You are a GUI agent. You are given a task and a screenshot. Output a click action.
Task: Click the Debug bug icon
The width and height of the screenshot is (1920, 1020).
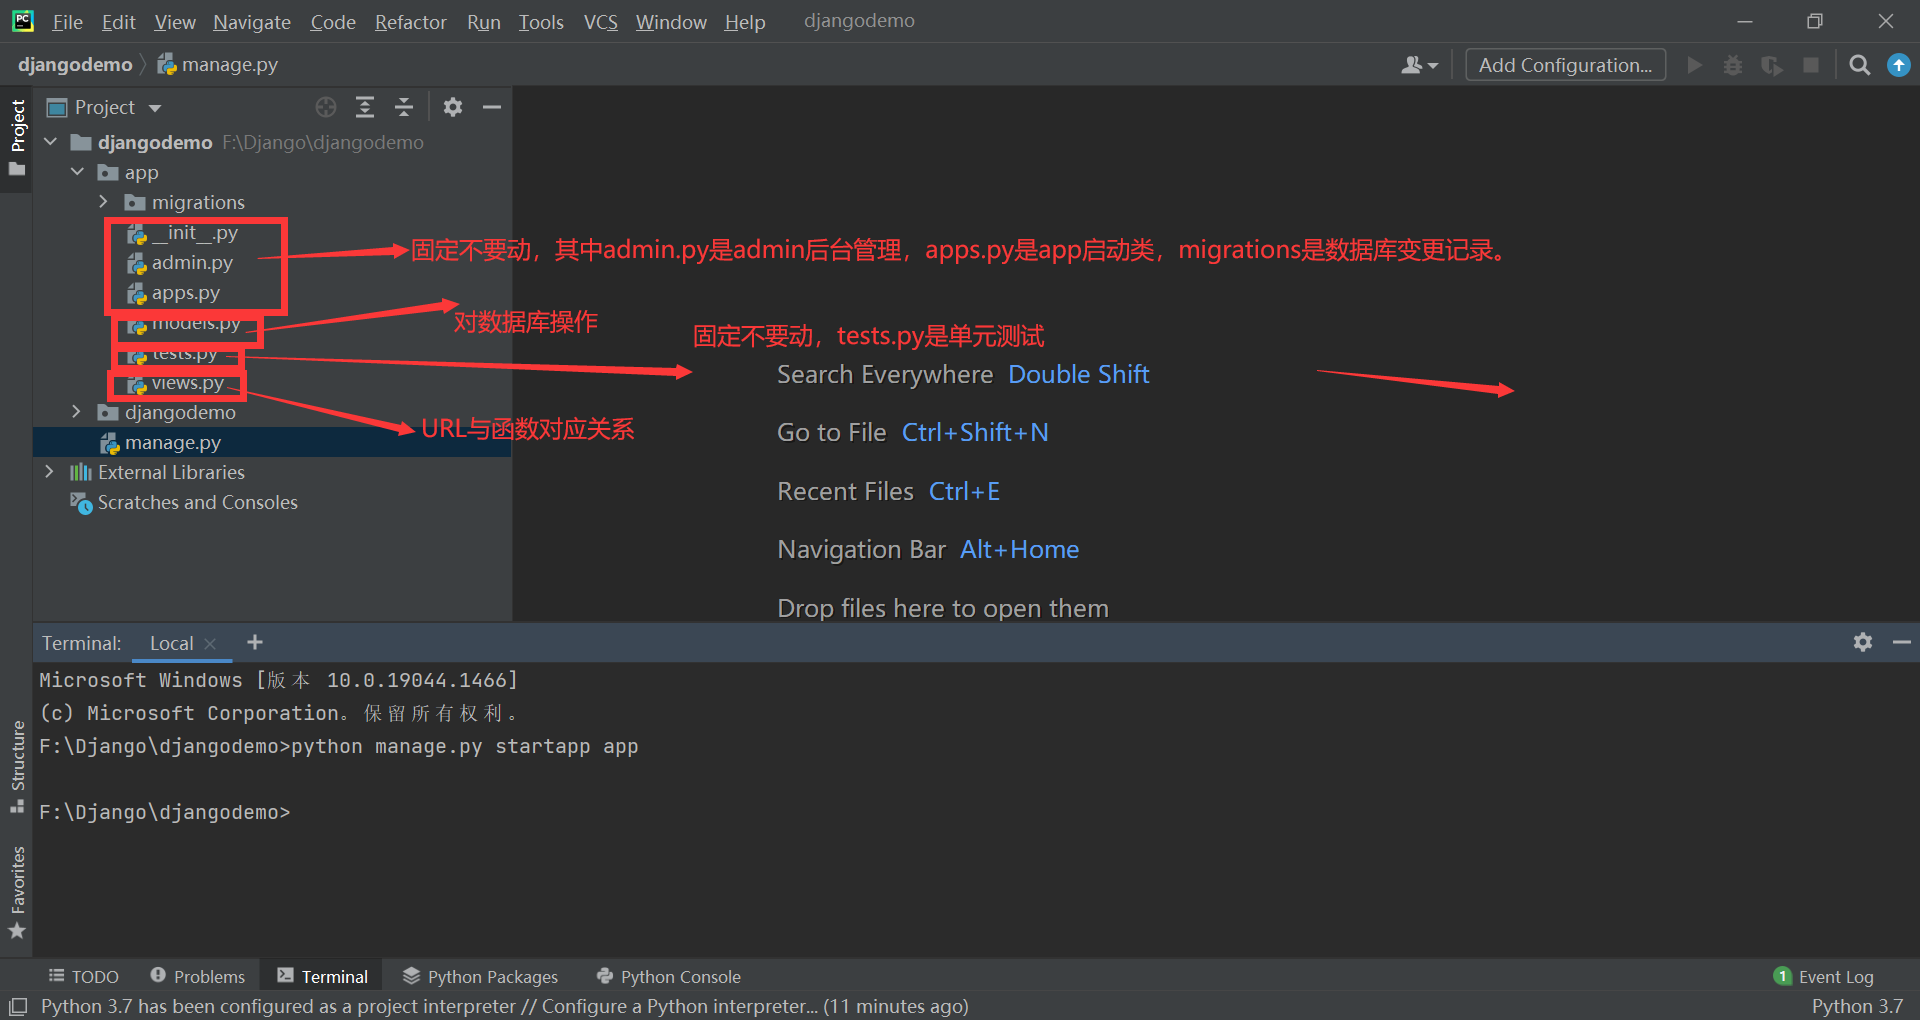tap(1733, 65)
